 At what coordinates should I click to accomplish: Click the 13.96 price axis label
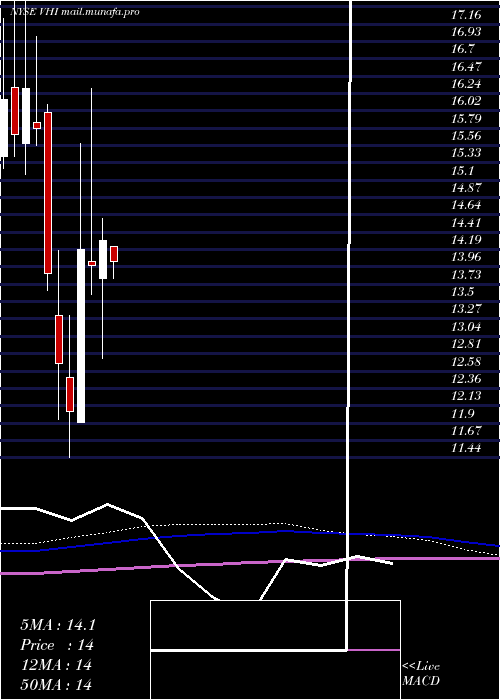[x=466, y=257]
